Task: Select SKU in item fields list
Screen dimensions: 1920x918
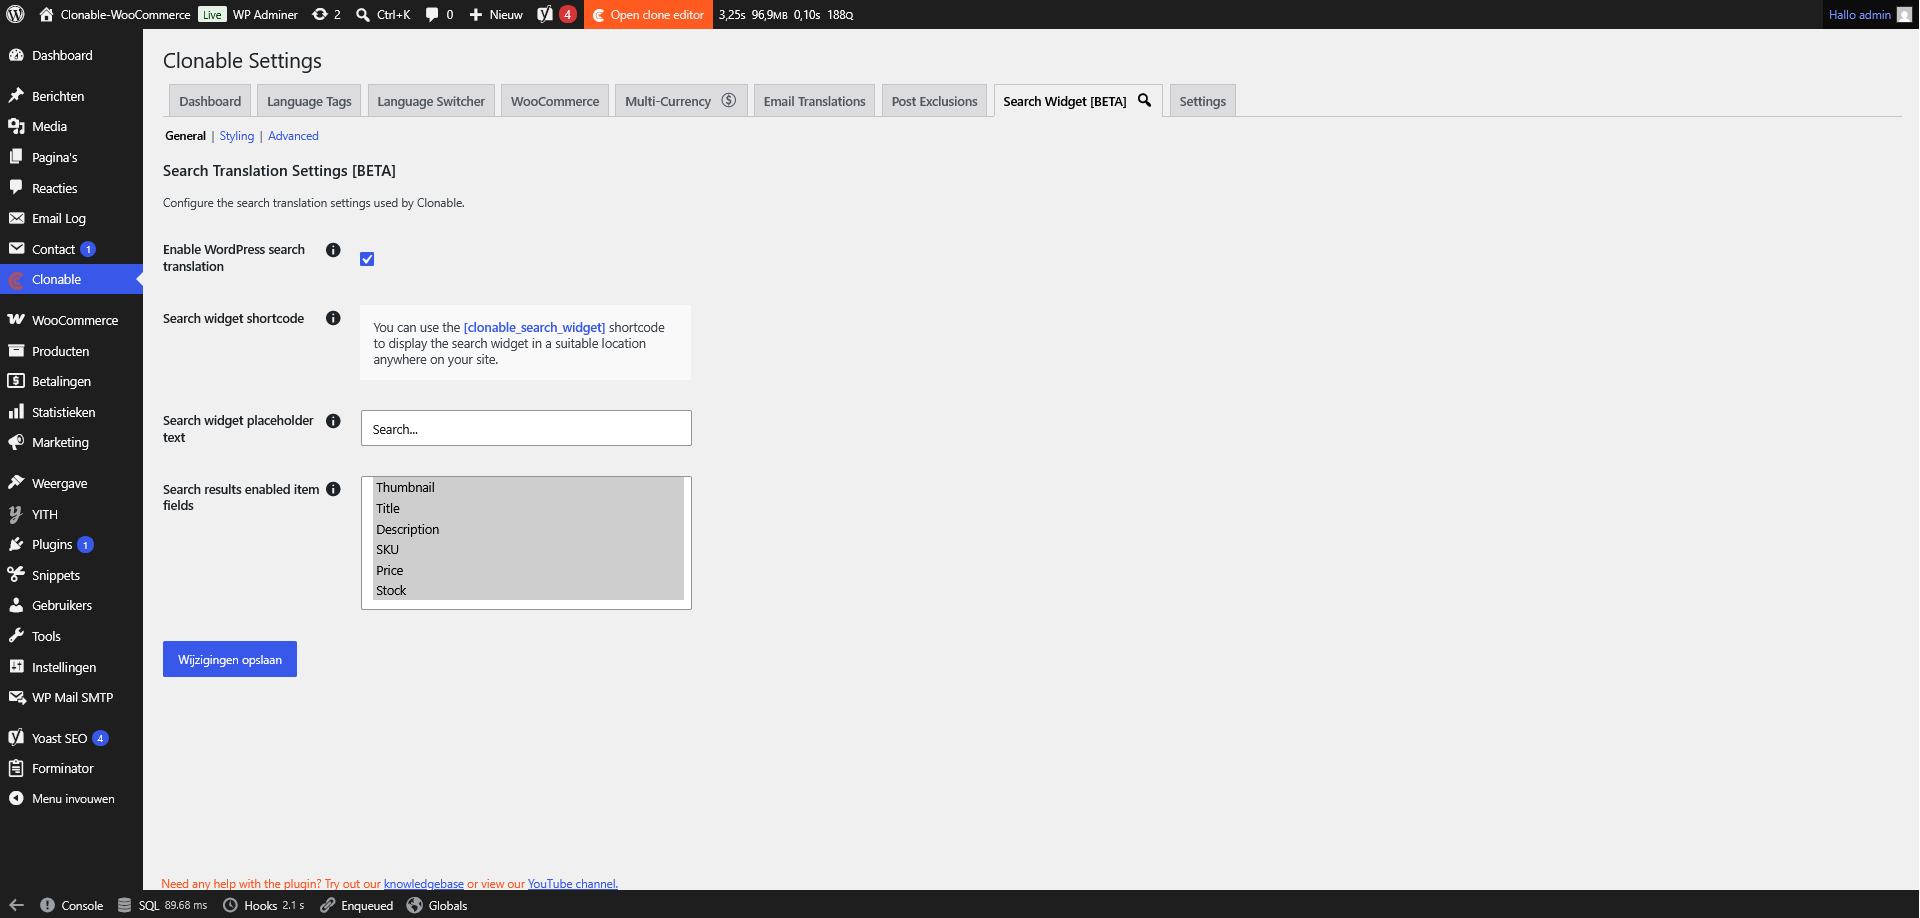Action: click(x=528, y=549)
